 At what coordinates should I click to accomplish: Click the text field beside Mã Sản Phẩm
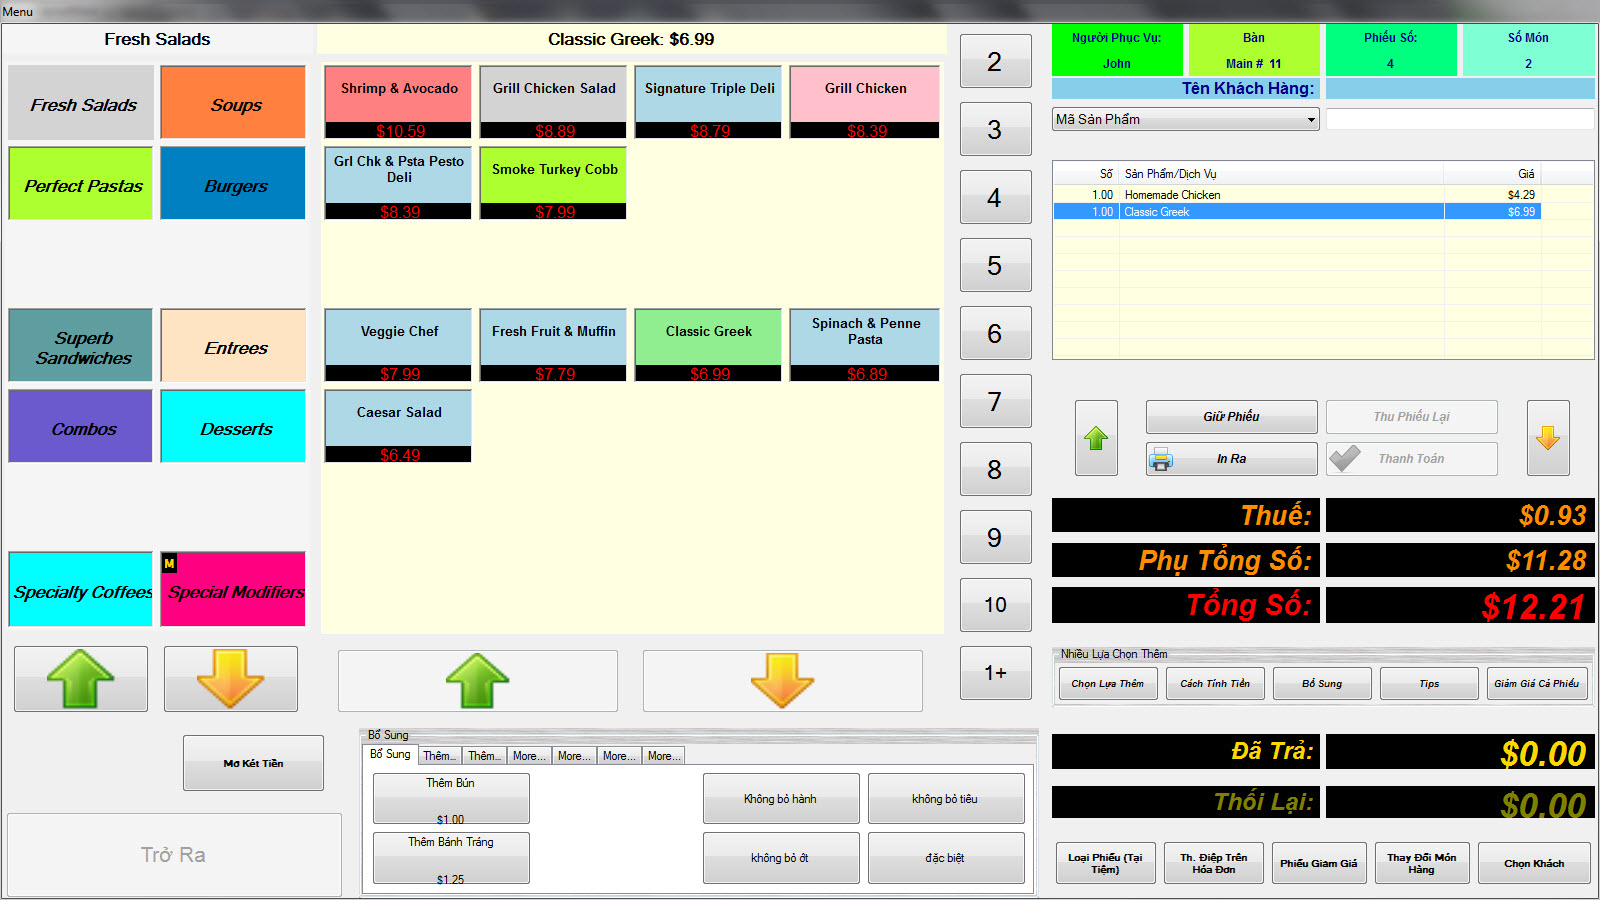point(1459,120)
